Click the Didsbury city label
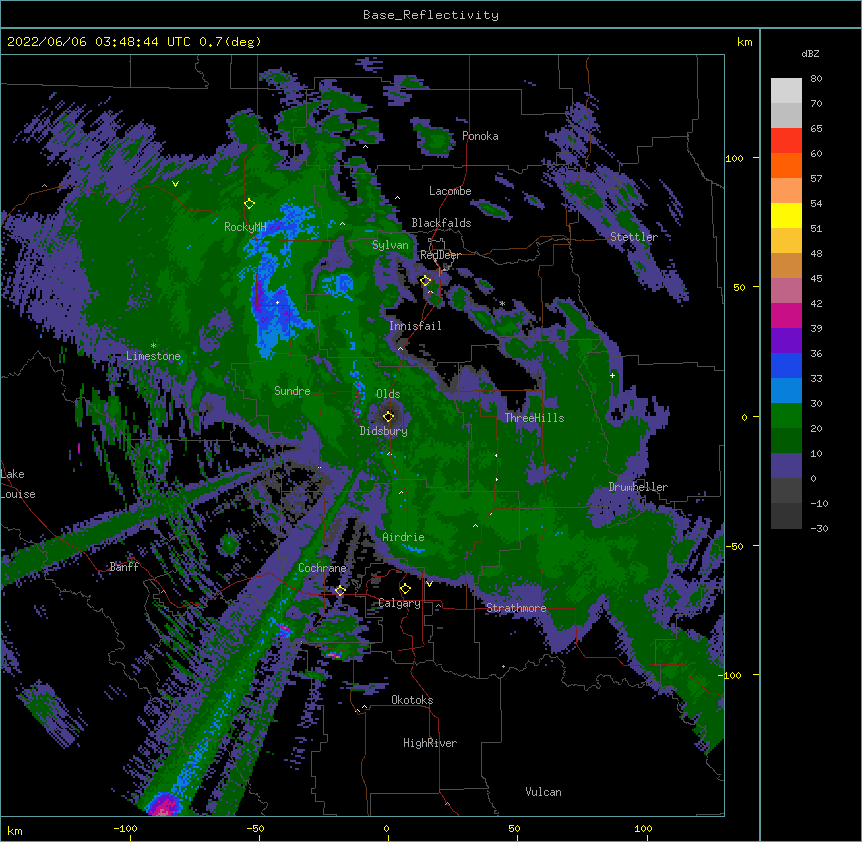The image size is (862, 842). click(384, 431)
